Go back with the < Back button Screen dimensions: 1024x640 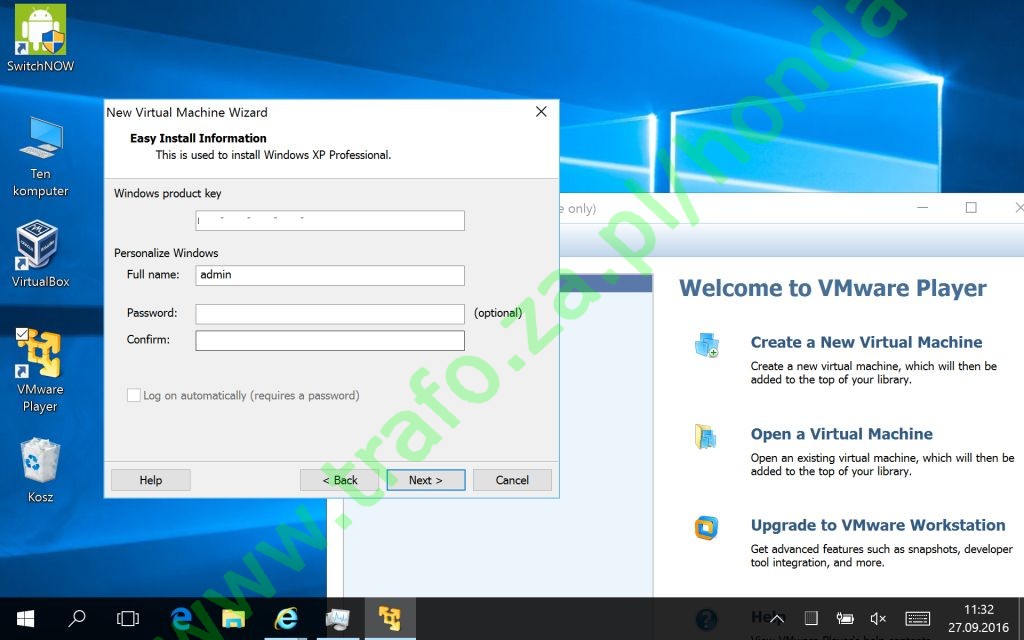[x=340, y=480]
